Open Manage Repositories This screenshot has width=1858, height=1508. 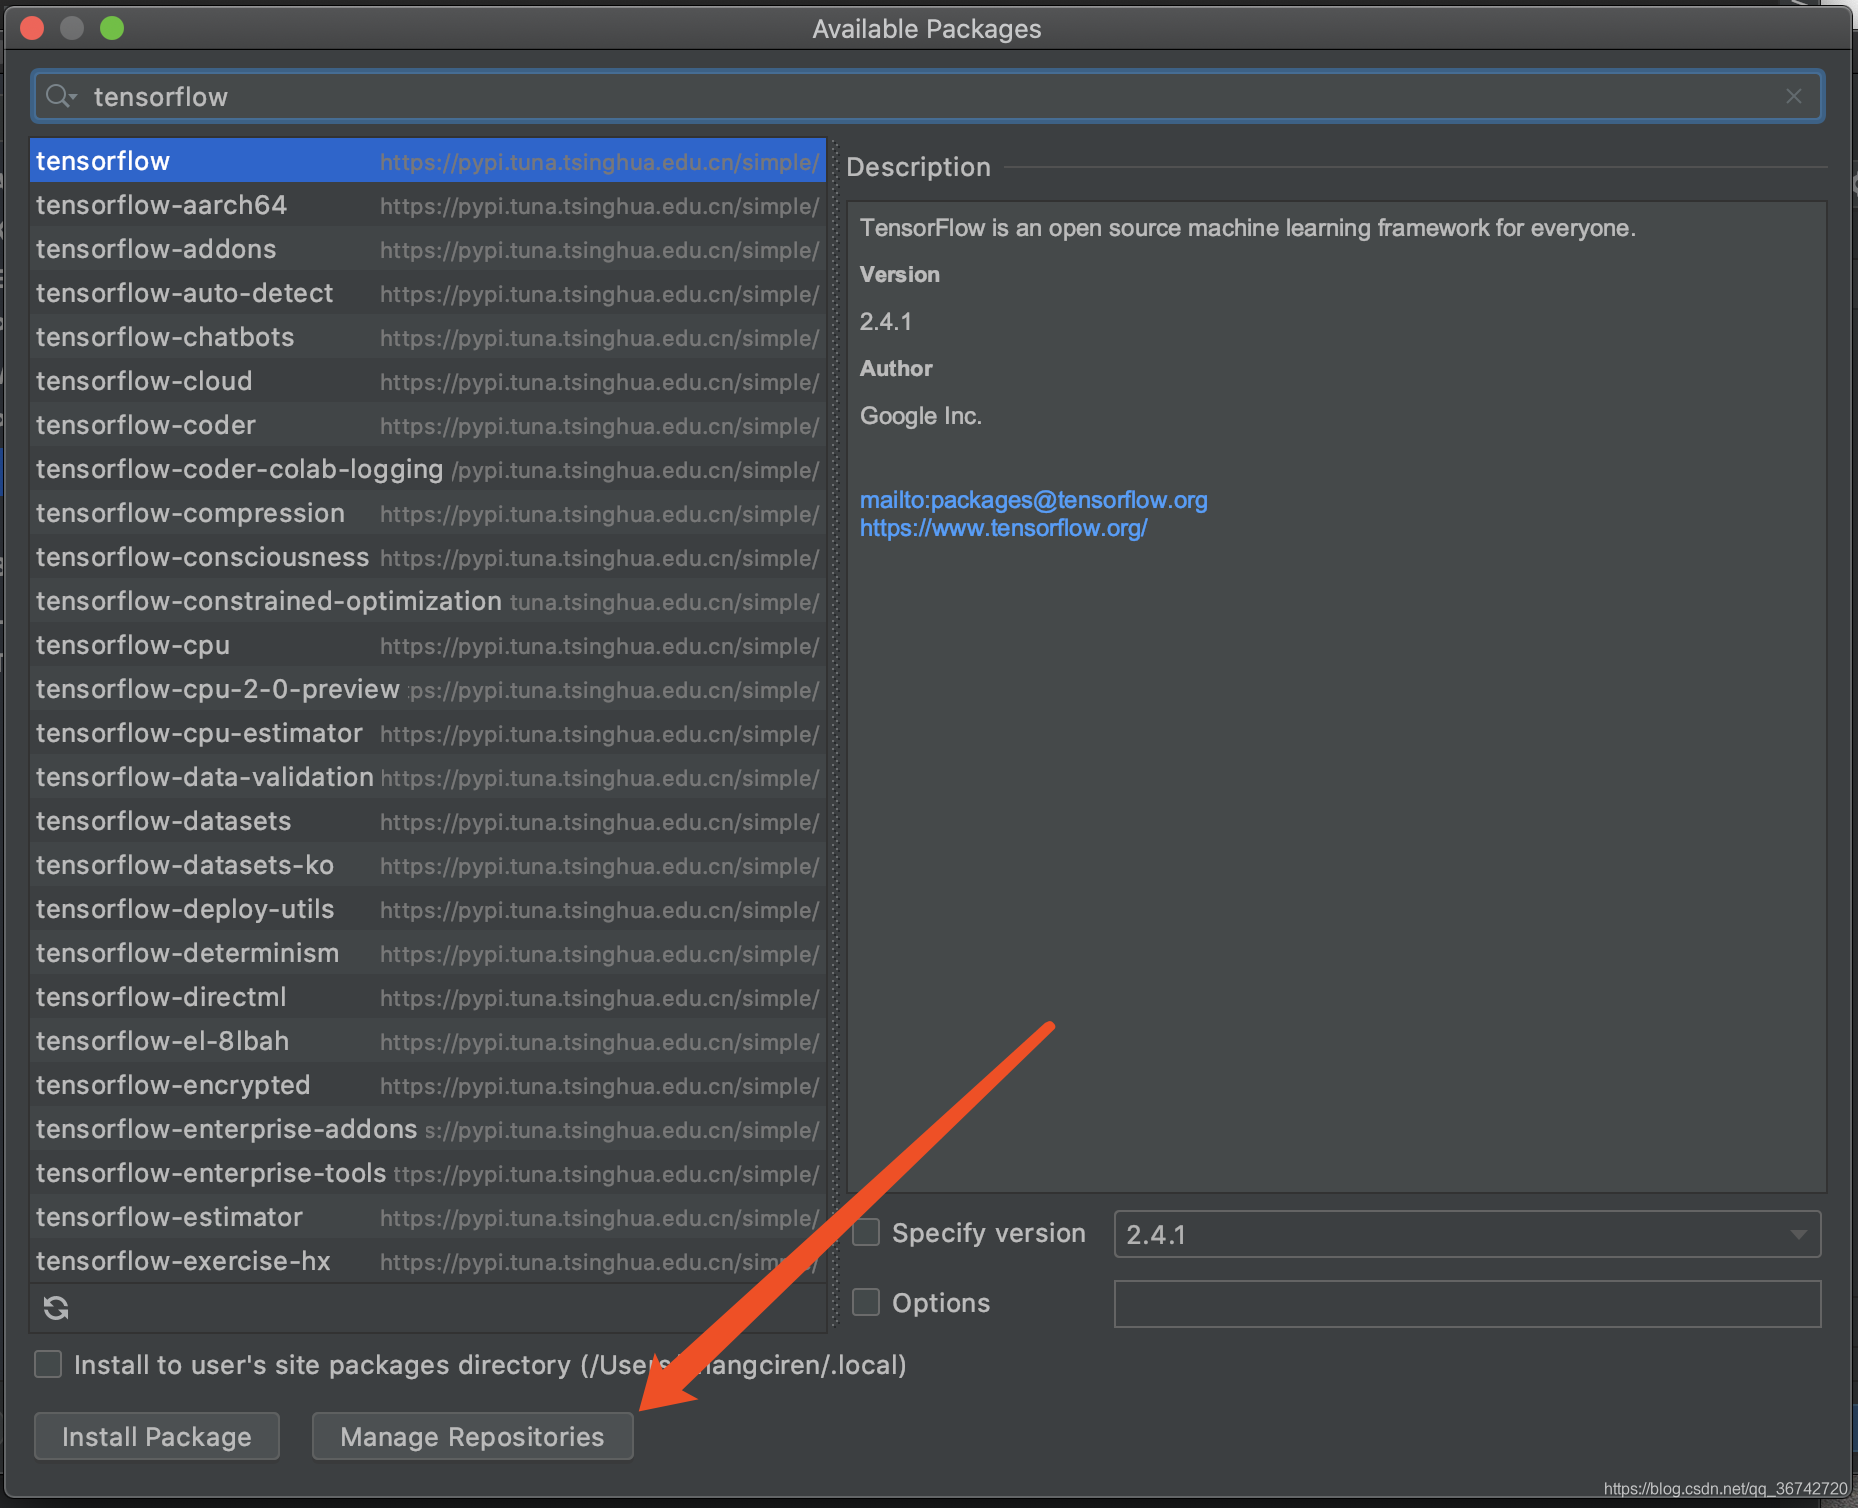(472, 1436)
